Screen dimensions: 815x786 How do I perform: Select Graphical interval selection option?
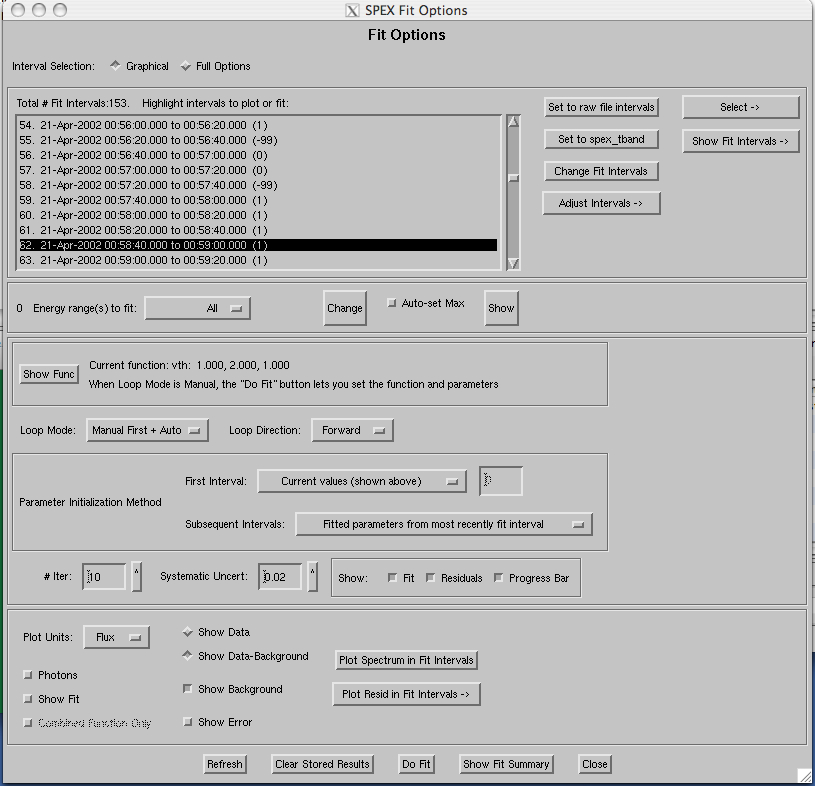[x=115, y=66]
